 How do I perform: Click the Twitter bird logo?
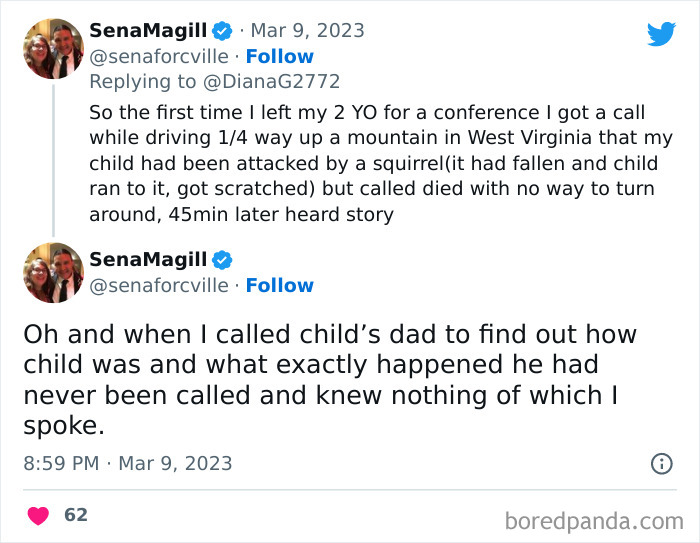click(661, 34)
